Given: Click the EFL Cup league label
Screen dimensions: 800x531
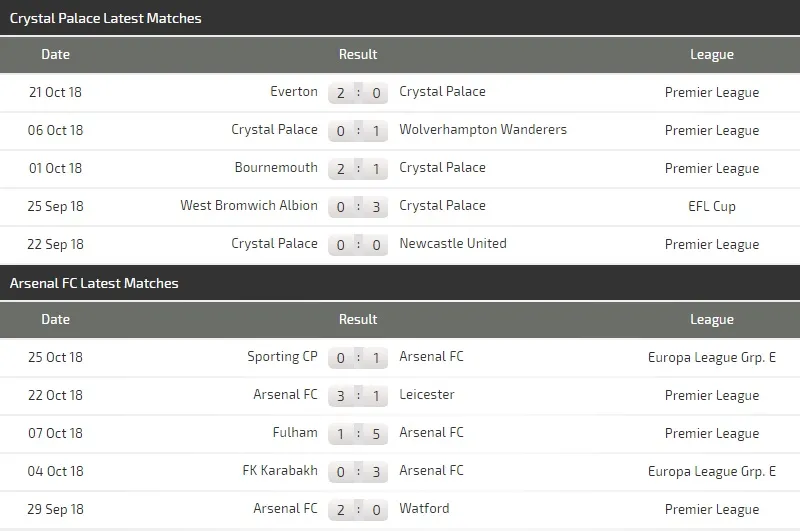Looking at the screenshot, I should (x=712, y=207).
